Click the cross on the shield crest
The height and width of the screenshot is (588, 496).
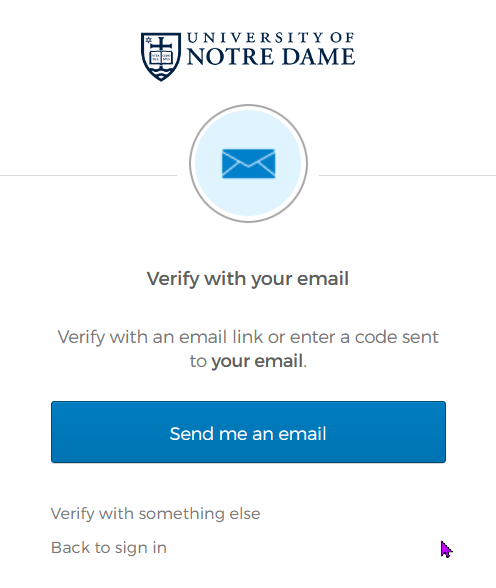(161, 45)
